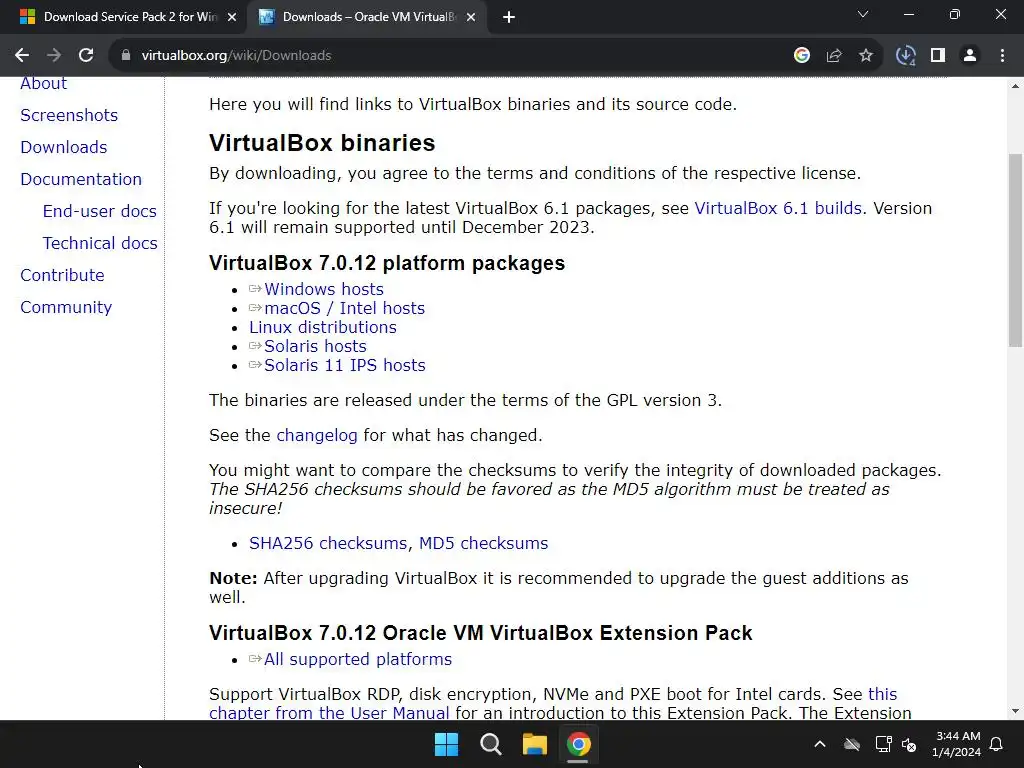Open the notifications bell
Screen dimensions: 1024x768
point(997,744)
